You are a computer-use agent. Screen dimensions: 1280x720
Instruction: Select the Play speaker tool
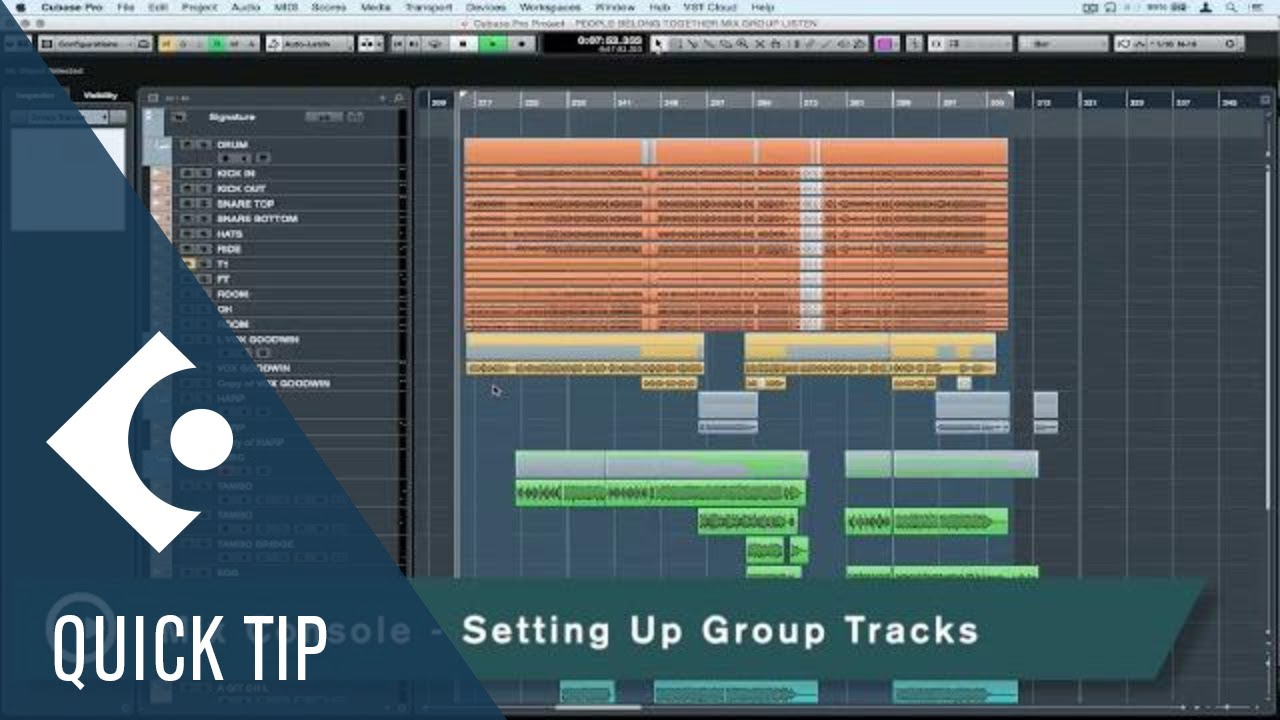click(x=843, y=44)
